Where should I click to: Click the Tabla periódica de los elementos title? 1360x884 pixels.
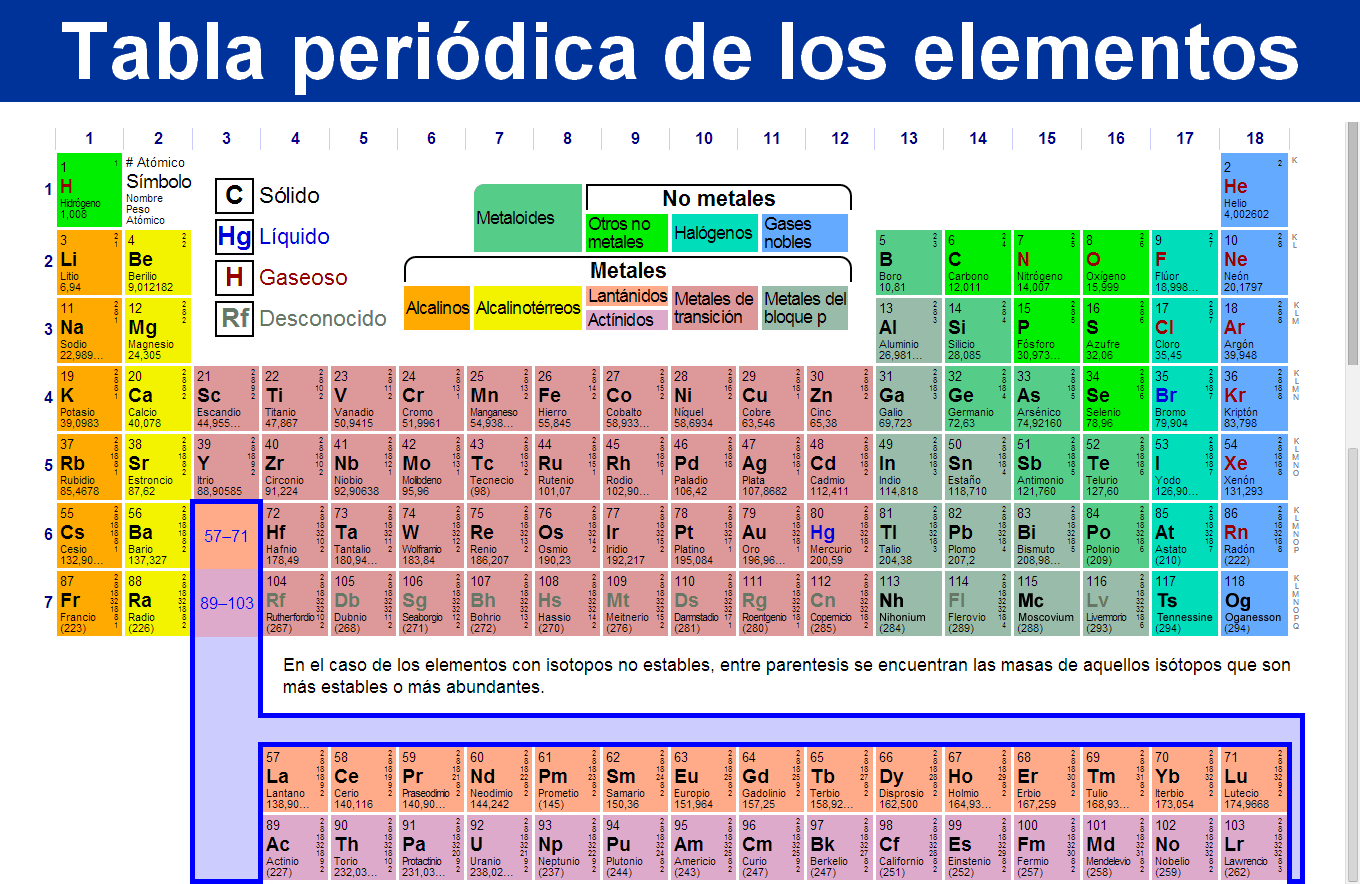pyautogui.click(x=680, y=52)
